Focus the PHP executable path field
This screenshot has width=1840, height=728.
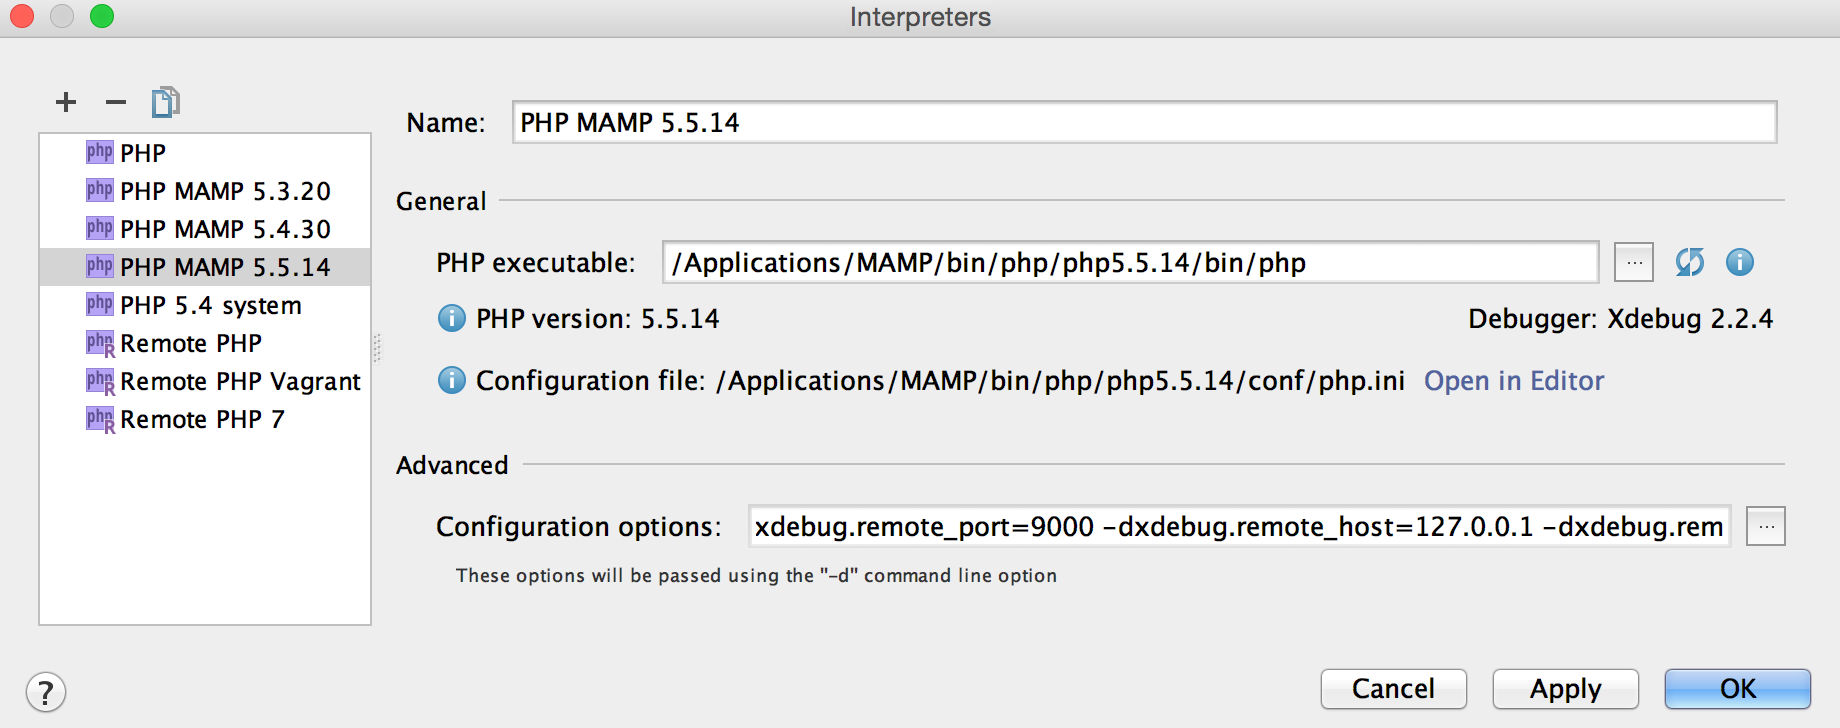pos(1131,262)
